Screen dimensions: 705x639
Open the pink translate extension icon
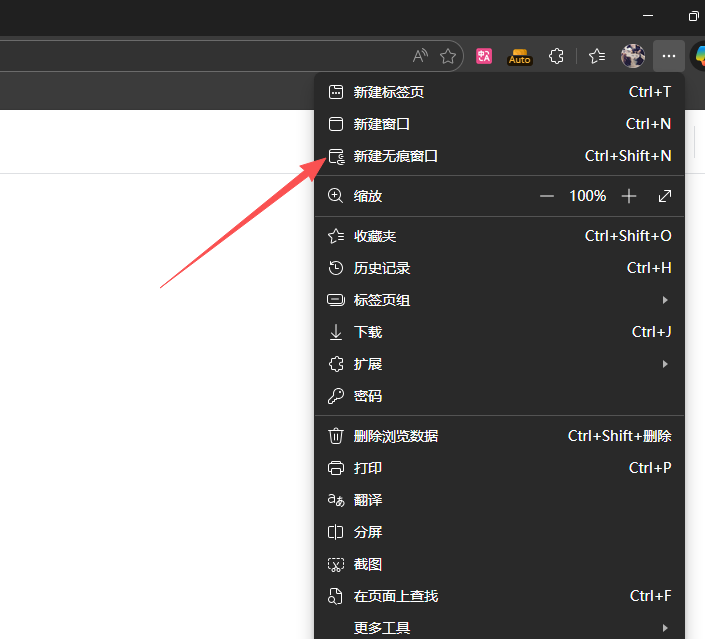tap(484, 56)
